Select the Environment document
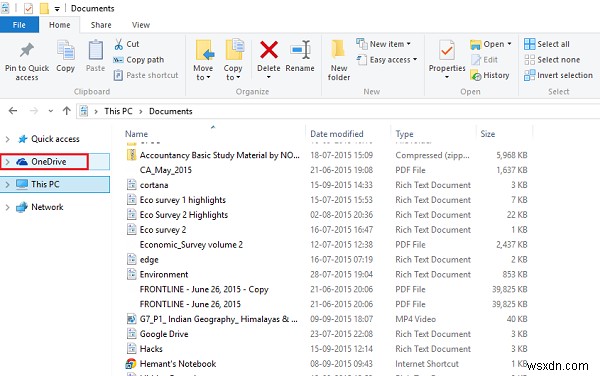 point(164,275)
